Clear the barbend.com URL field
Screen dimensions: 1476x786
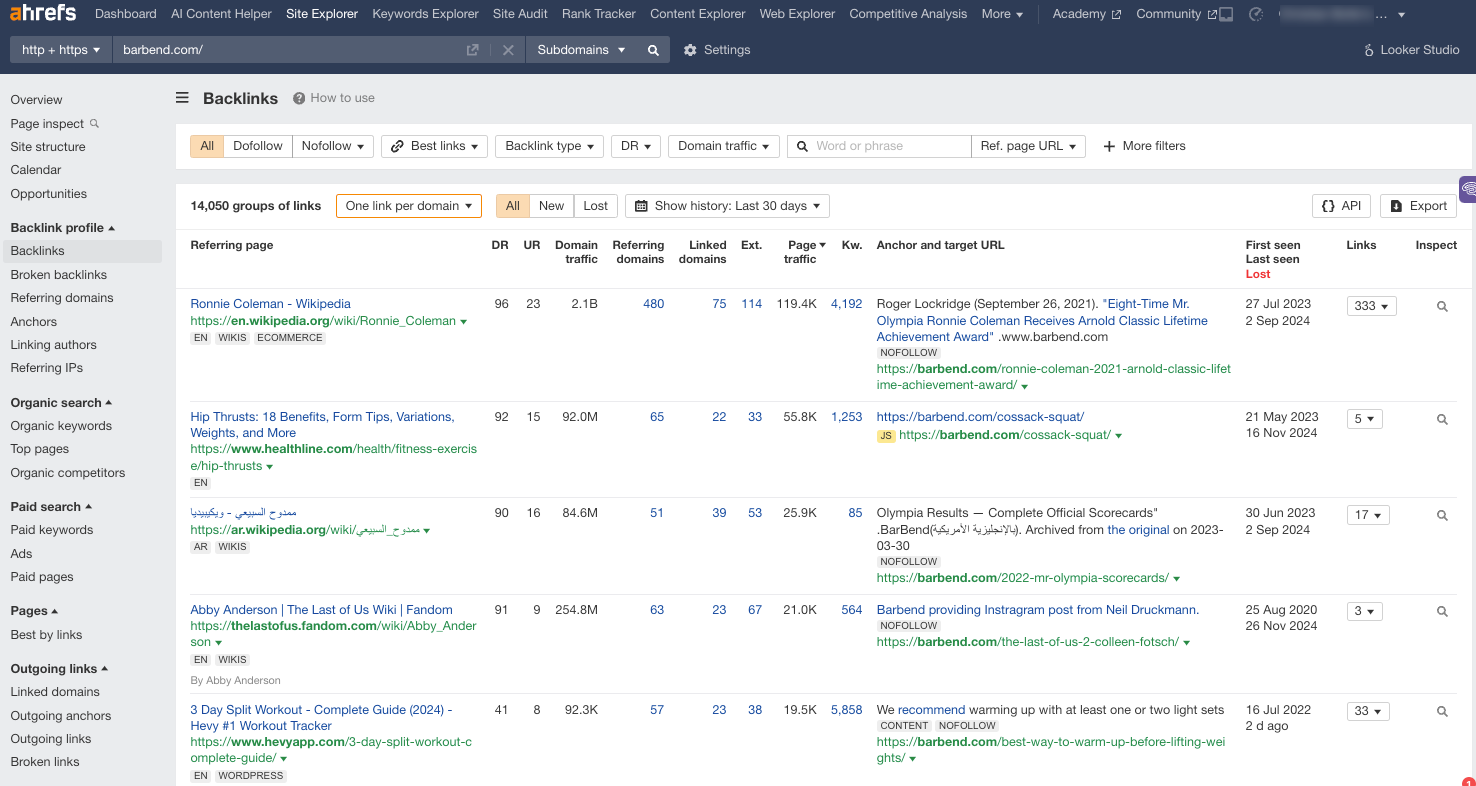click(x=508, y=50)
